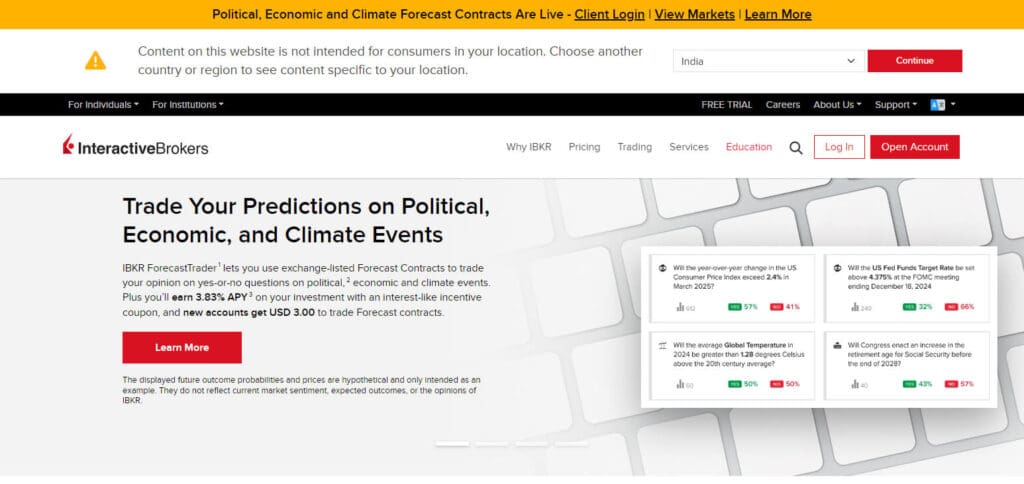Select the first carousel slide indicator
1024x484 pixels.
coord(452,444)
